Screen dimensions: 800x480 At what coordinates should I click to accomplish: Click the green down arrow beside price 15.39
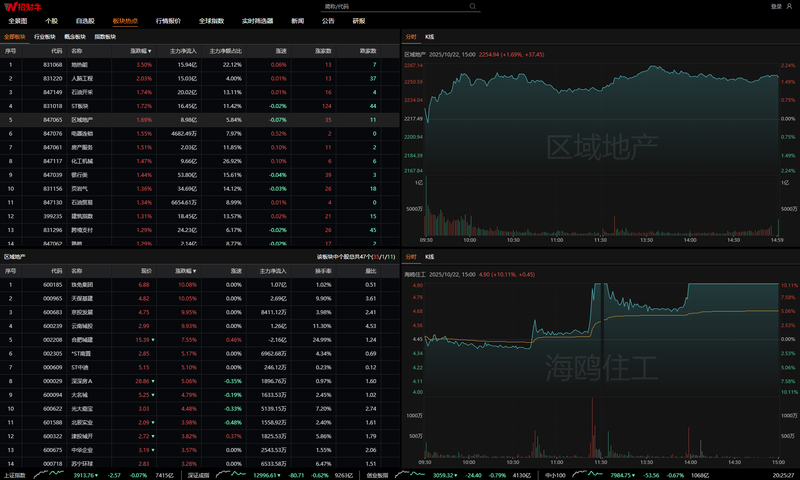tap(153, 340)
